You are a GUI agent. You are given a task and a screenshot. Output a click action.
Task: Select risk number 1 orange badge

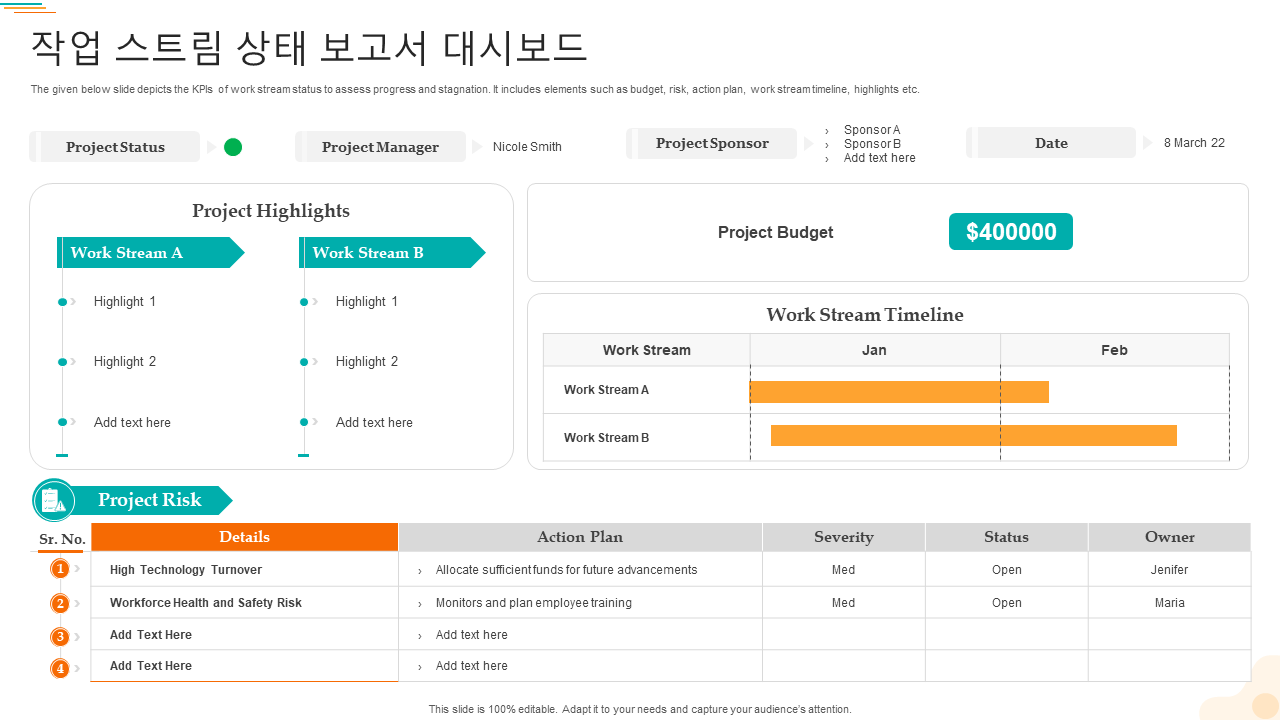(x=60, y=569)
